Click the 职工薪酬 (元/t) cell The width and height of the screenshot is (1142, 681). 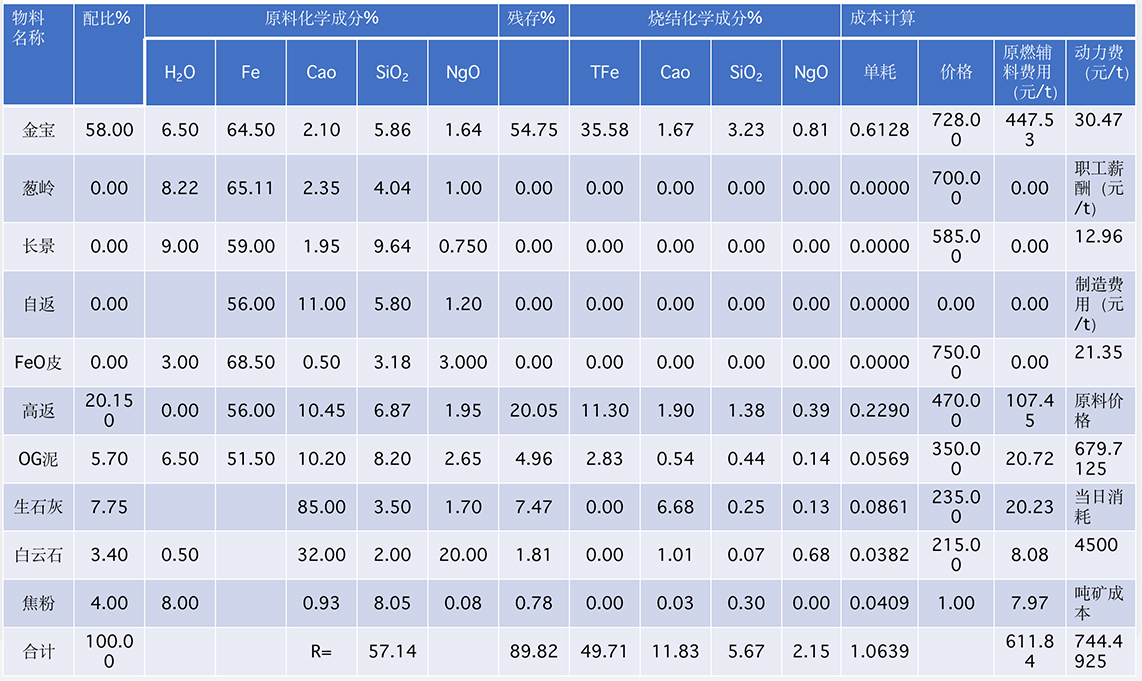tap(1102, 188)
